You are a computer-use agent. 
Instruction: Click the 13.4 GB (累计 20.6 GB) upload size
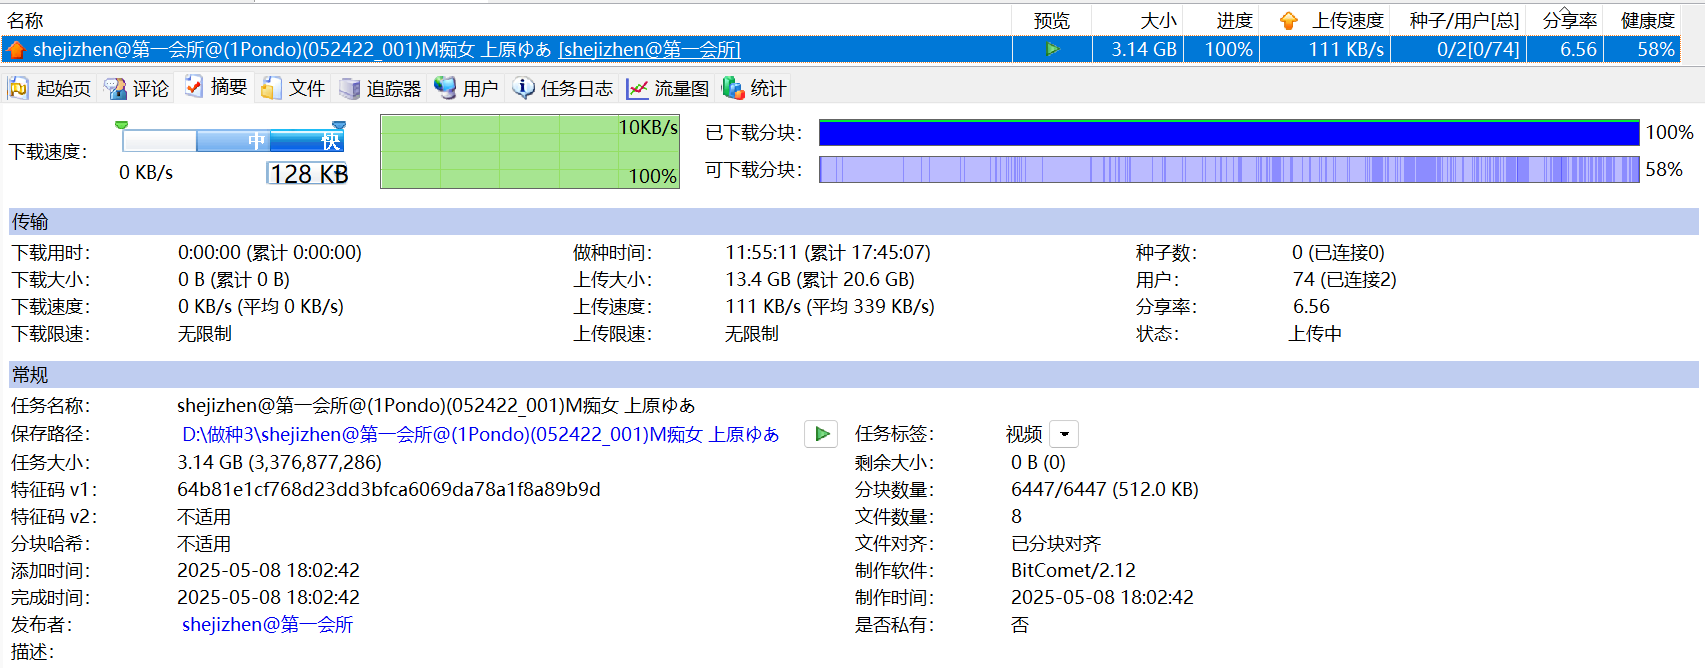[820, 280]
